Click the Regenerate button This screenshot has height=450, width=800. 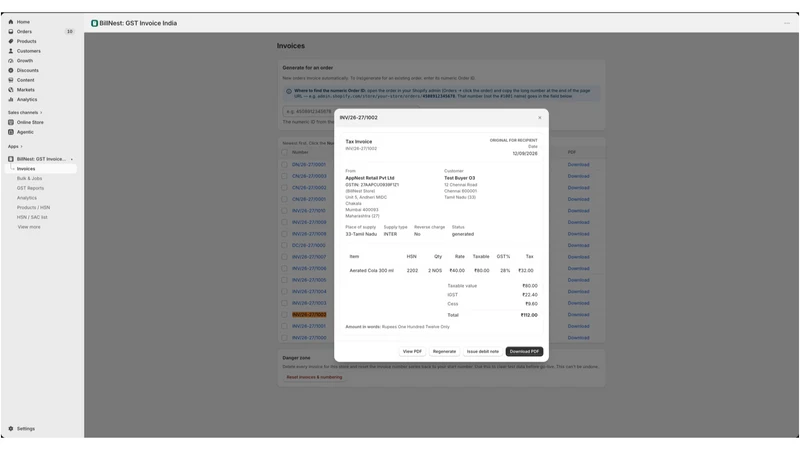(x=444, y=352)
